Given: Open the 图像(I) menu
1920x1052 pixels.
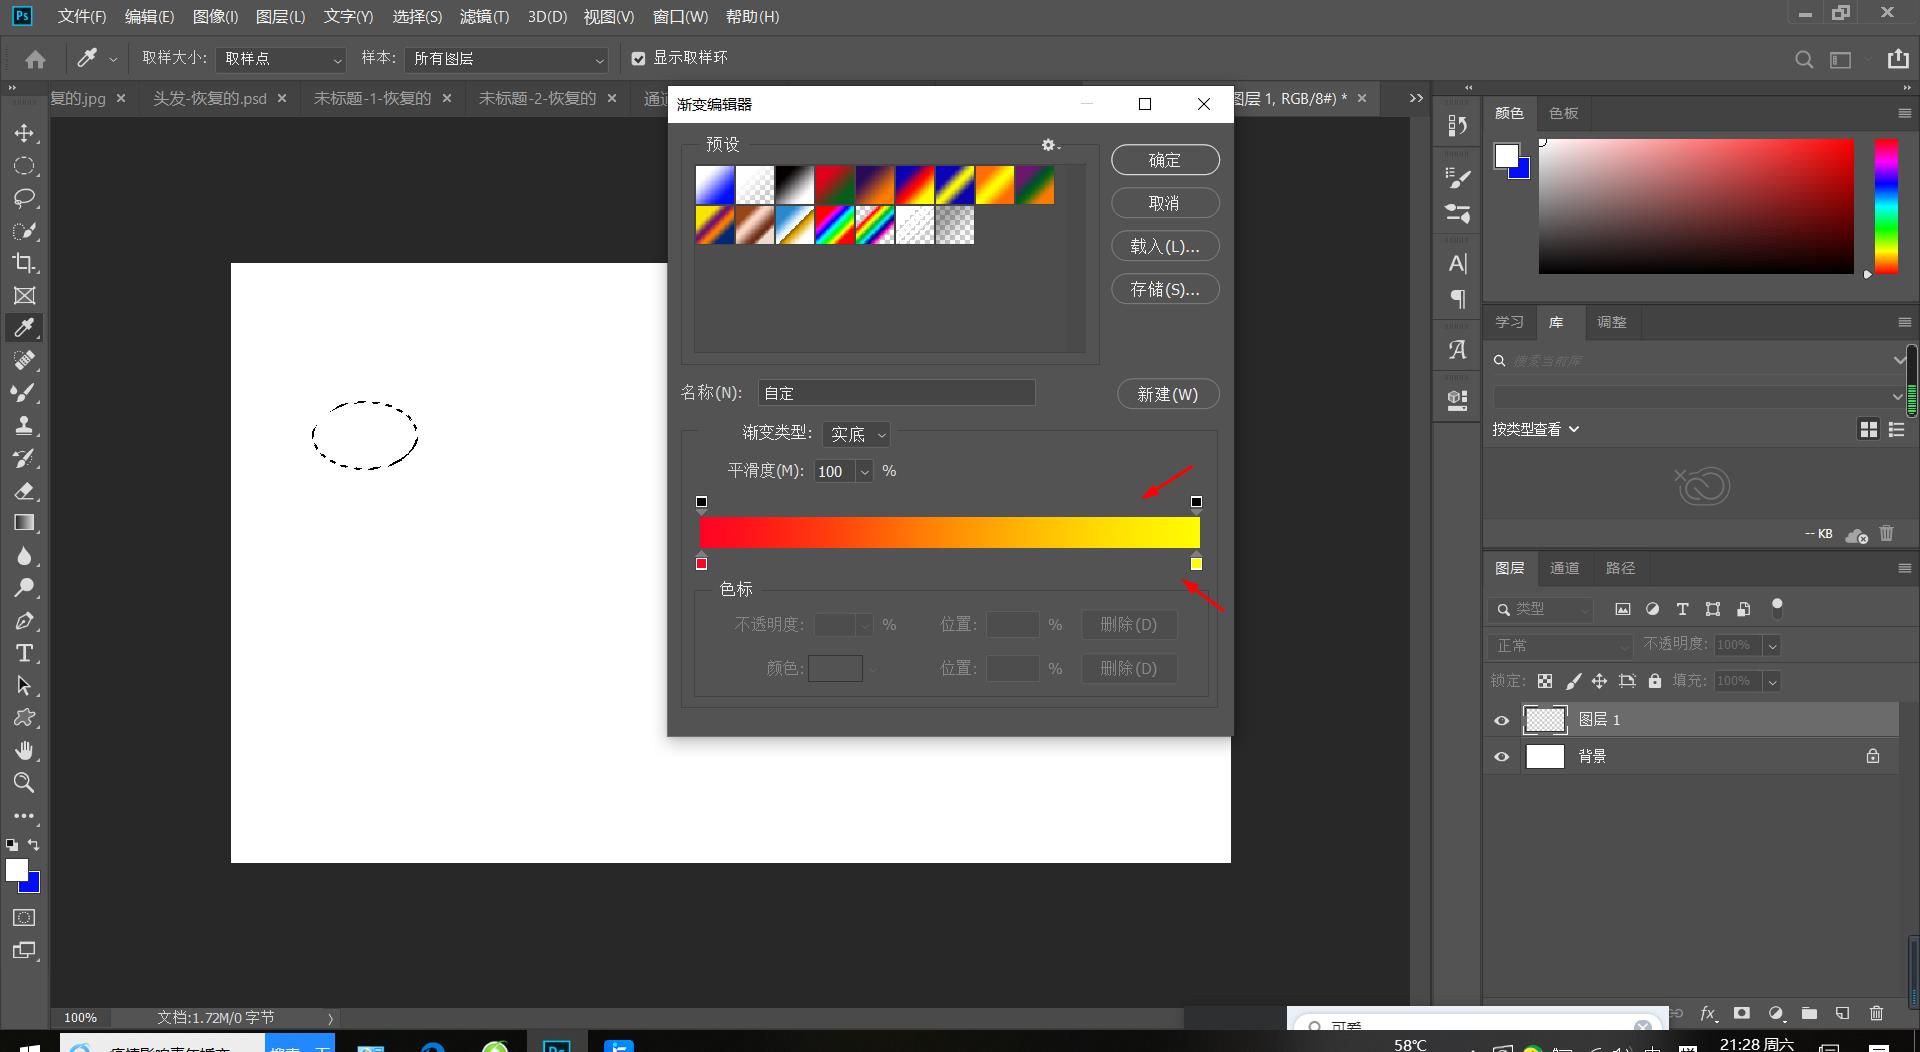Looking at the screenshot, I should coord(215,17).
